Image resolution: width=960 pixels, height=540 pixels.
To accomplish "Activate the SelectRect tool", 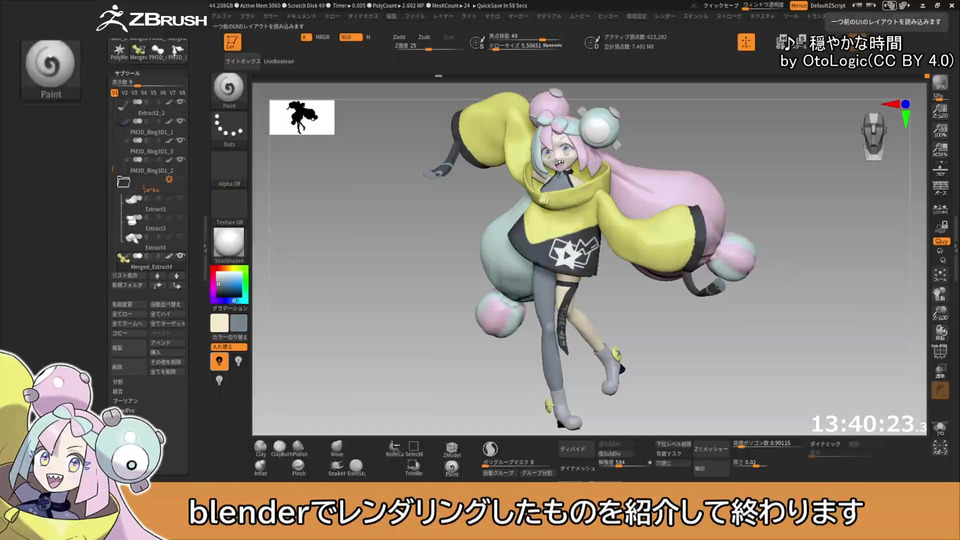I will (x=414, y=448).
